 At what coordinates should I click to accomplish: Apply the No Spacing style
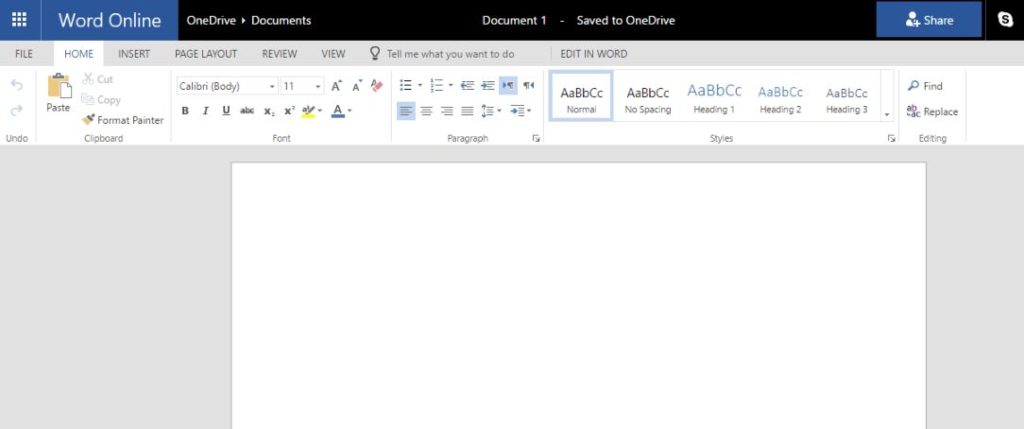648,96
